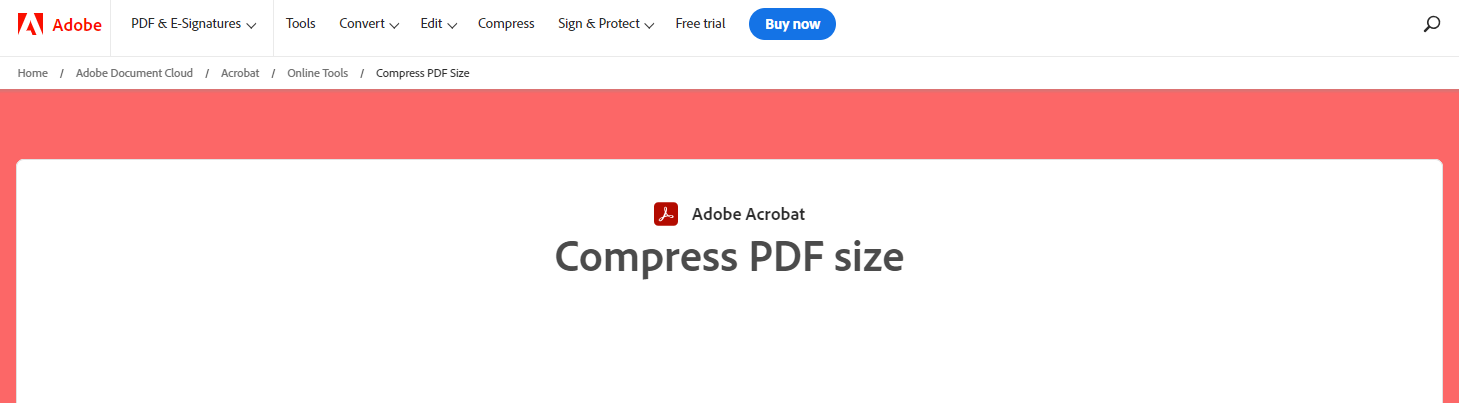Go to Home in the breadcrumb

tap(33, 73)
